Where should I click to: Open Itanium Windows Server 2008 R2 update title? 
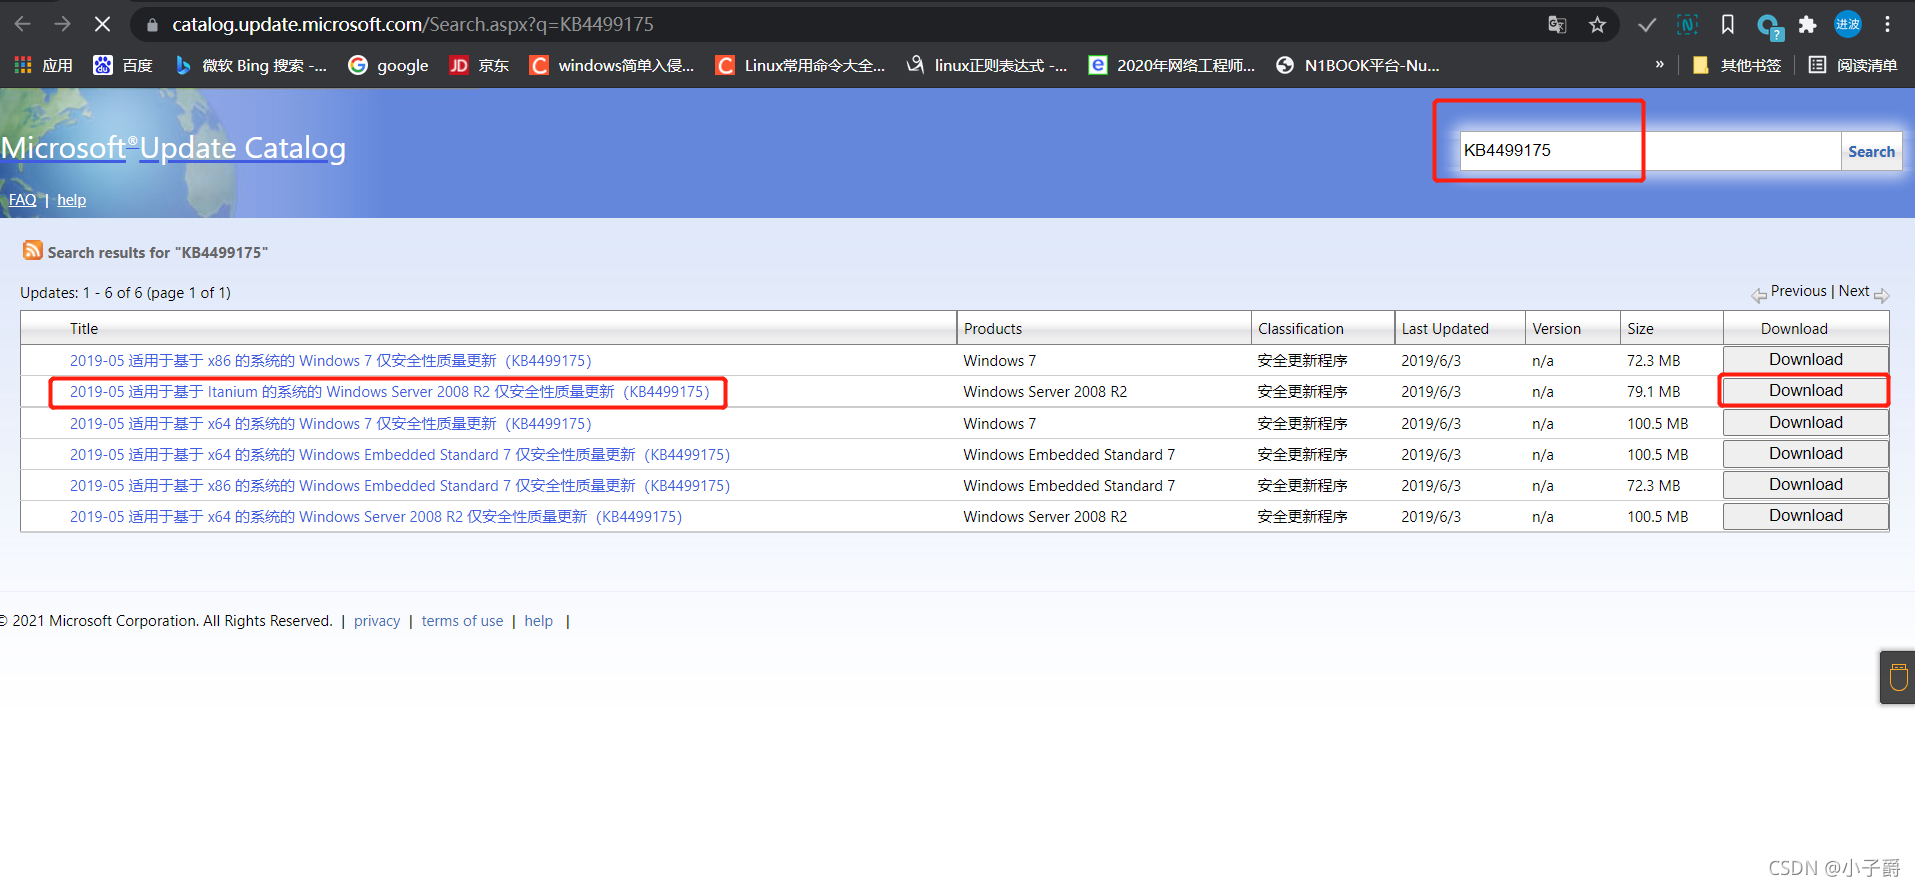[x=390, y=392]
